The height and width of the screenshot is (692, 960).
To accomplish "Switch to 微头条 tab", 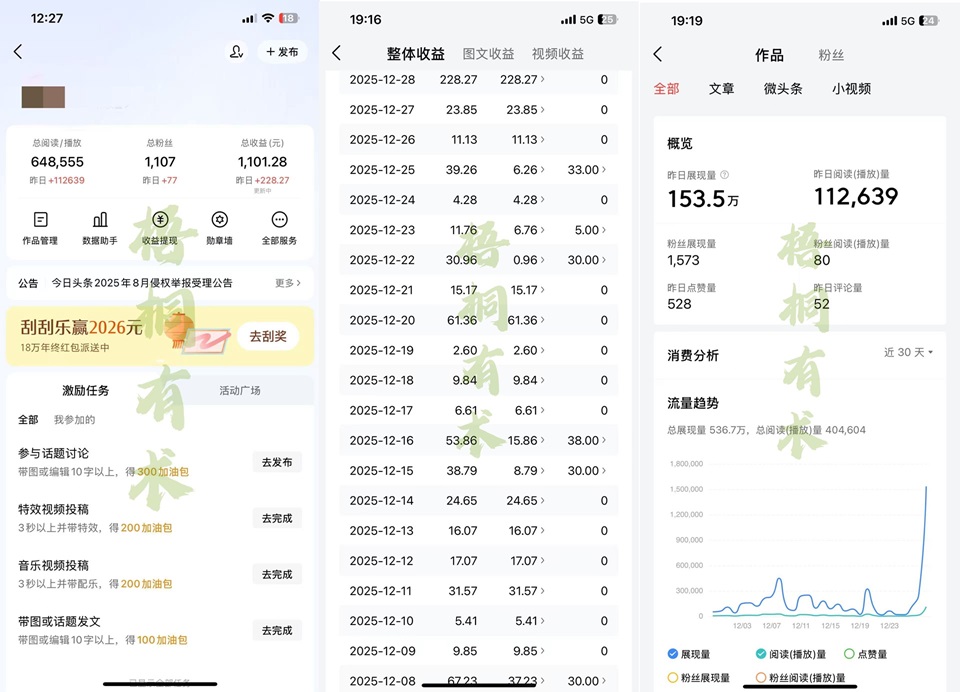I will click(783, 89).
